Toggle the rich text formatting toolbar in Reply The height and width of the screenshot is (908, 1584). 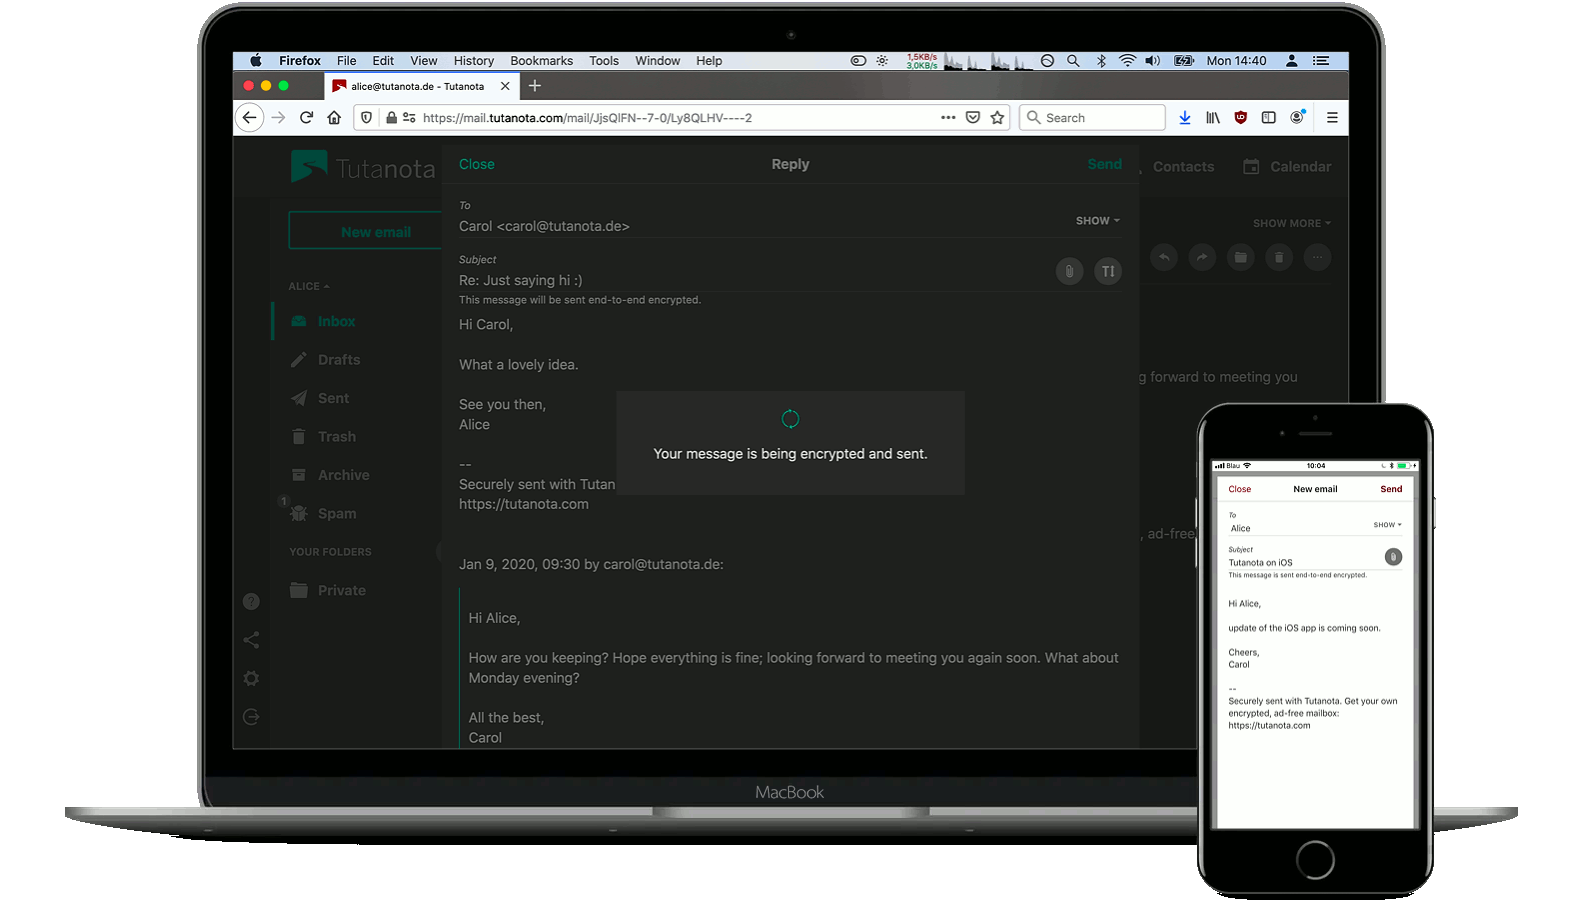1108,271
